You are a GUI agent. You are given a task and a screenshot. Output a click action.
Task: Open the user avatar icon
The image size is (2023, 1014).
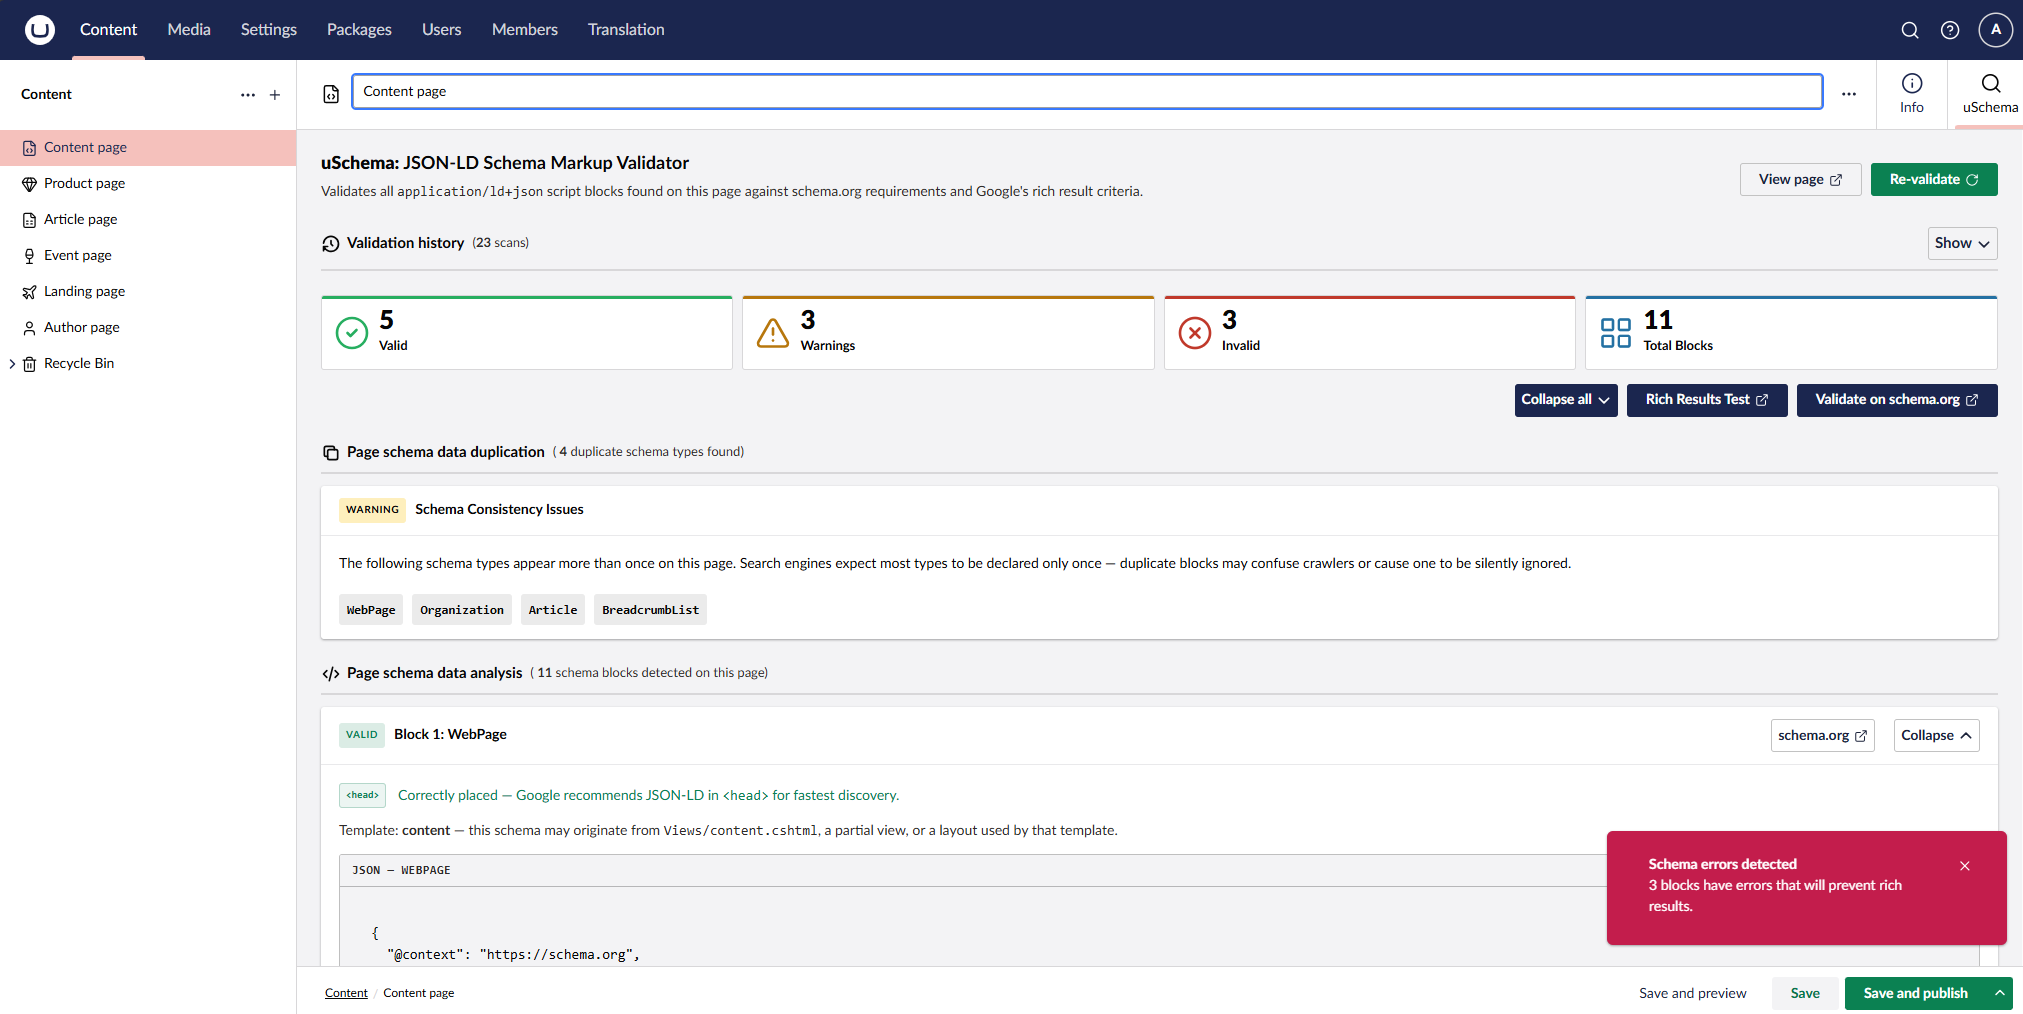click(1995, 30)
